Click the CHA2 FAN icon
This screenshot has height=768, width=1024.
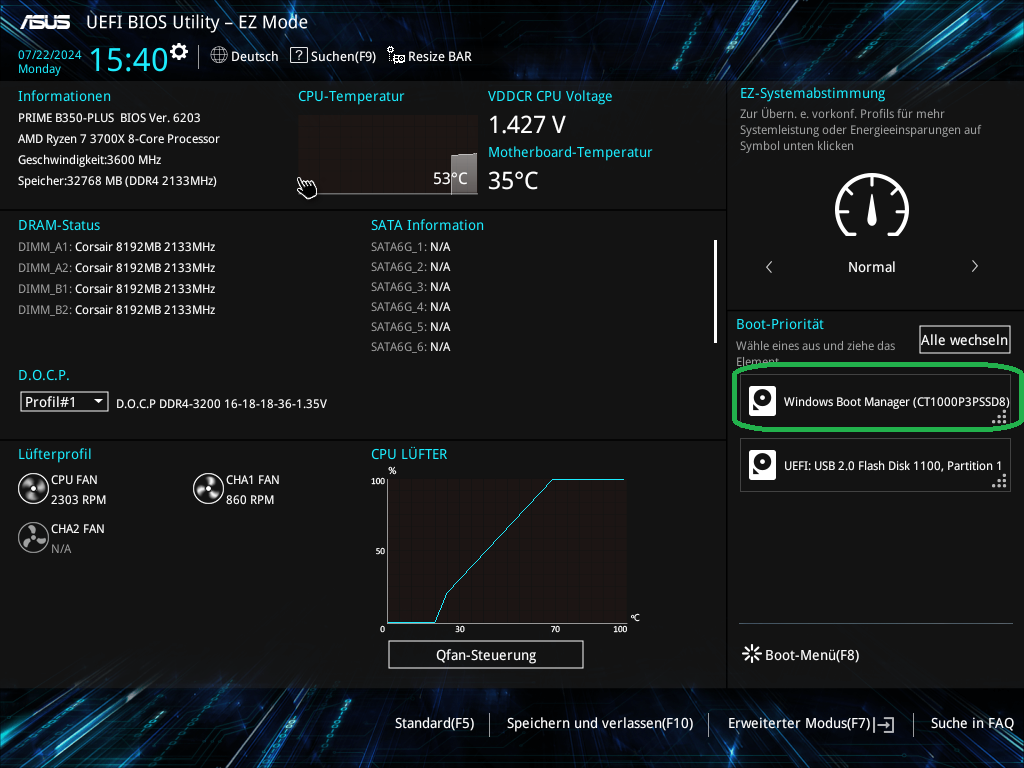[33, 538]
